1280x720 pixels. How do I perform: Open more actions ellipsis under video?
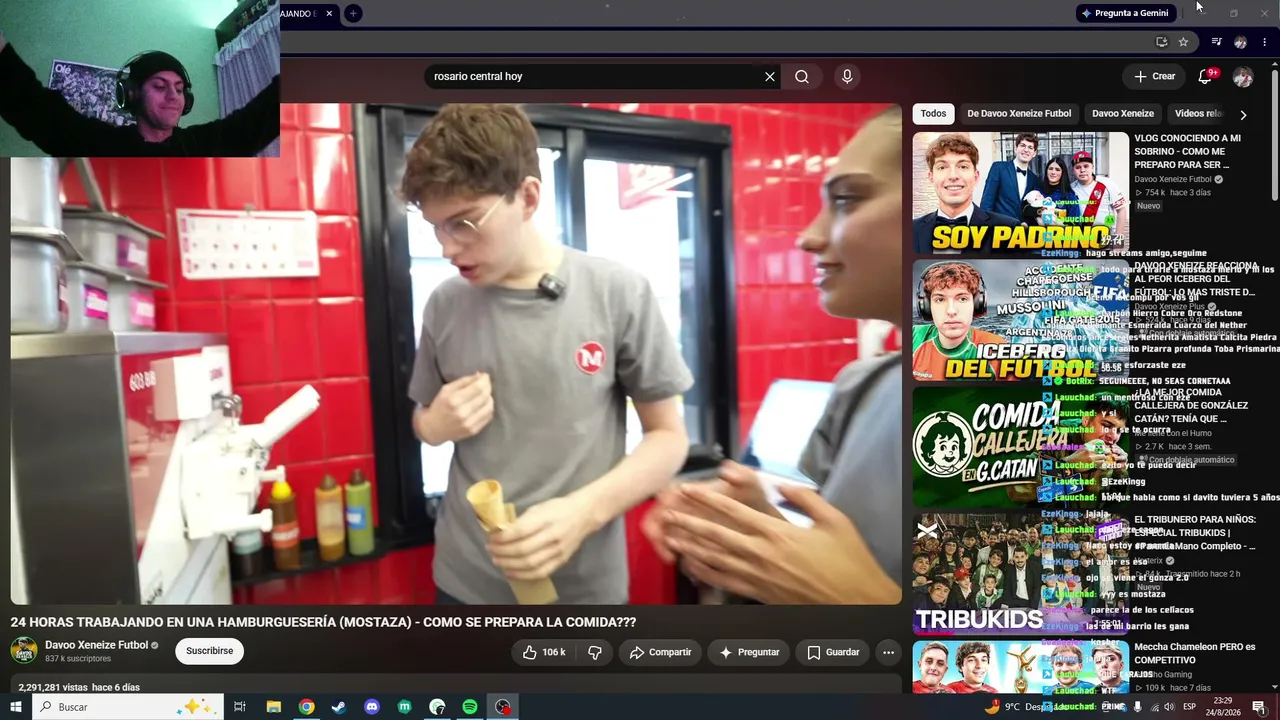tap(888, 652)
